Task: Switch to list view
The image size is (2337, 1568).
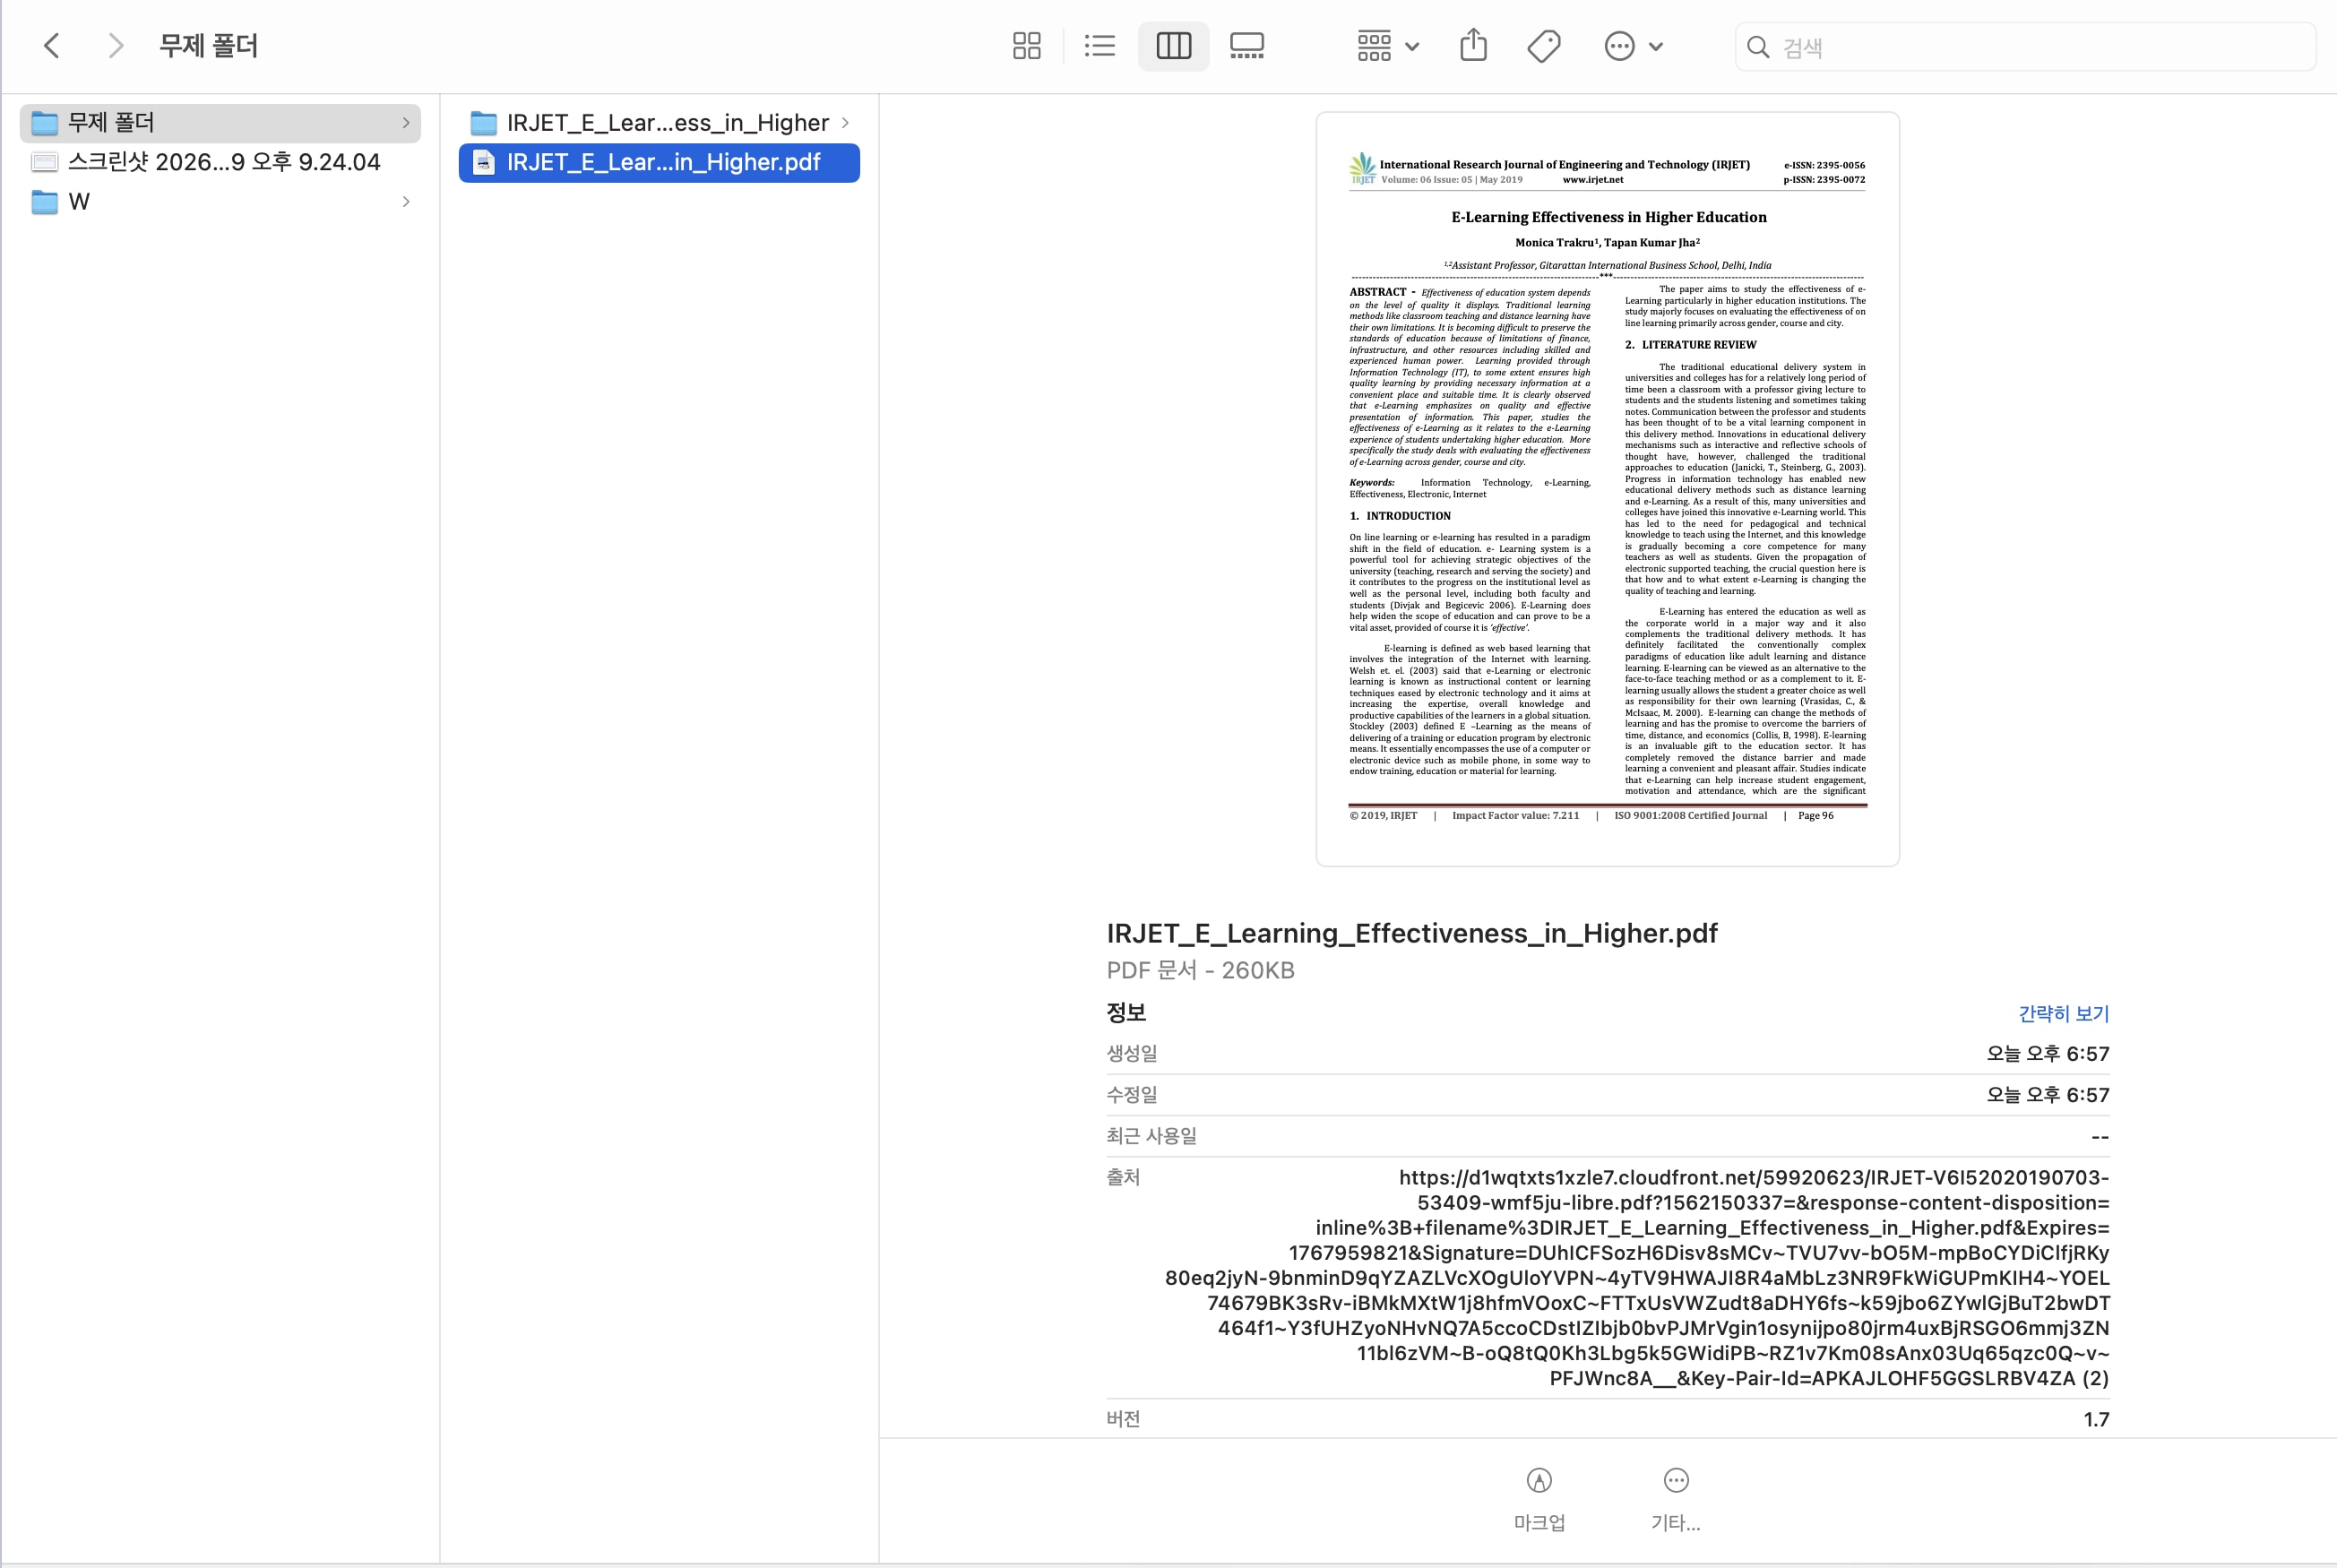Action: [1099, 46]
